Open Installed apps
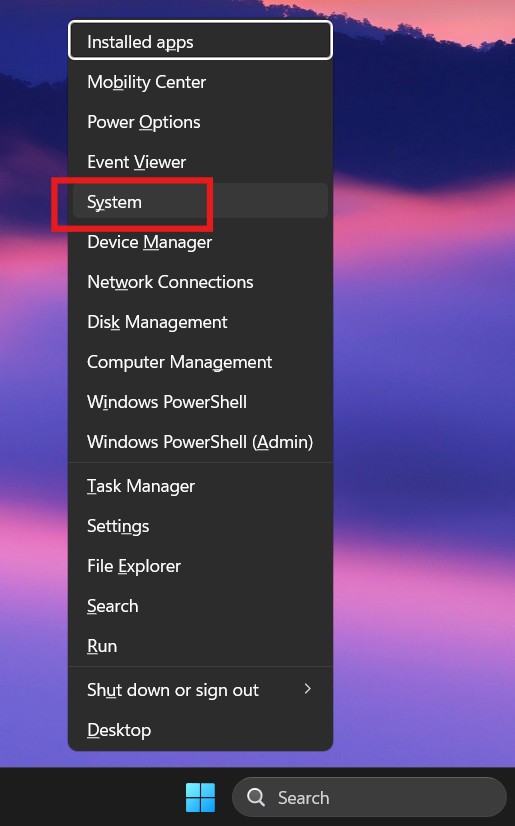This screenshot has height=826, width=515. [200, 41]
